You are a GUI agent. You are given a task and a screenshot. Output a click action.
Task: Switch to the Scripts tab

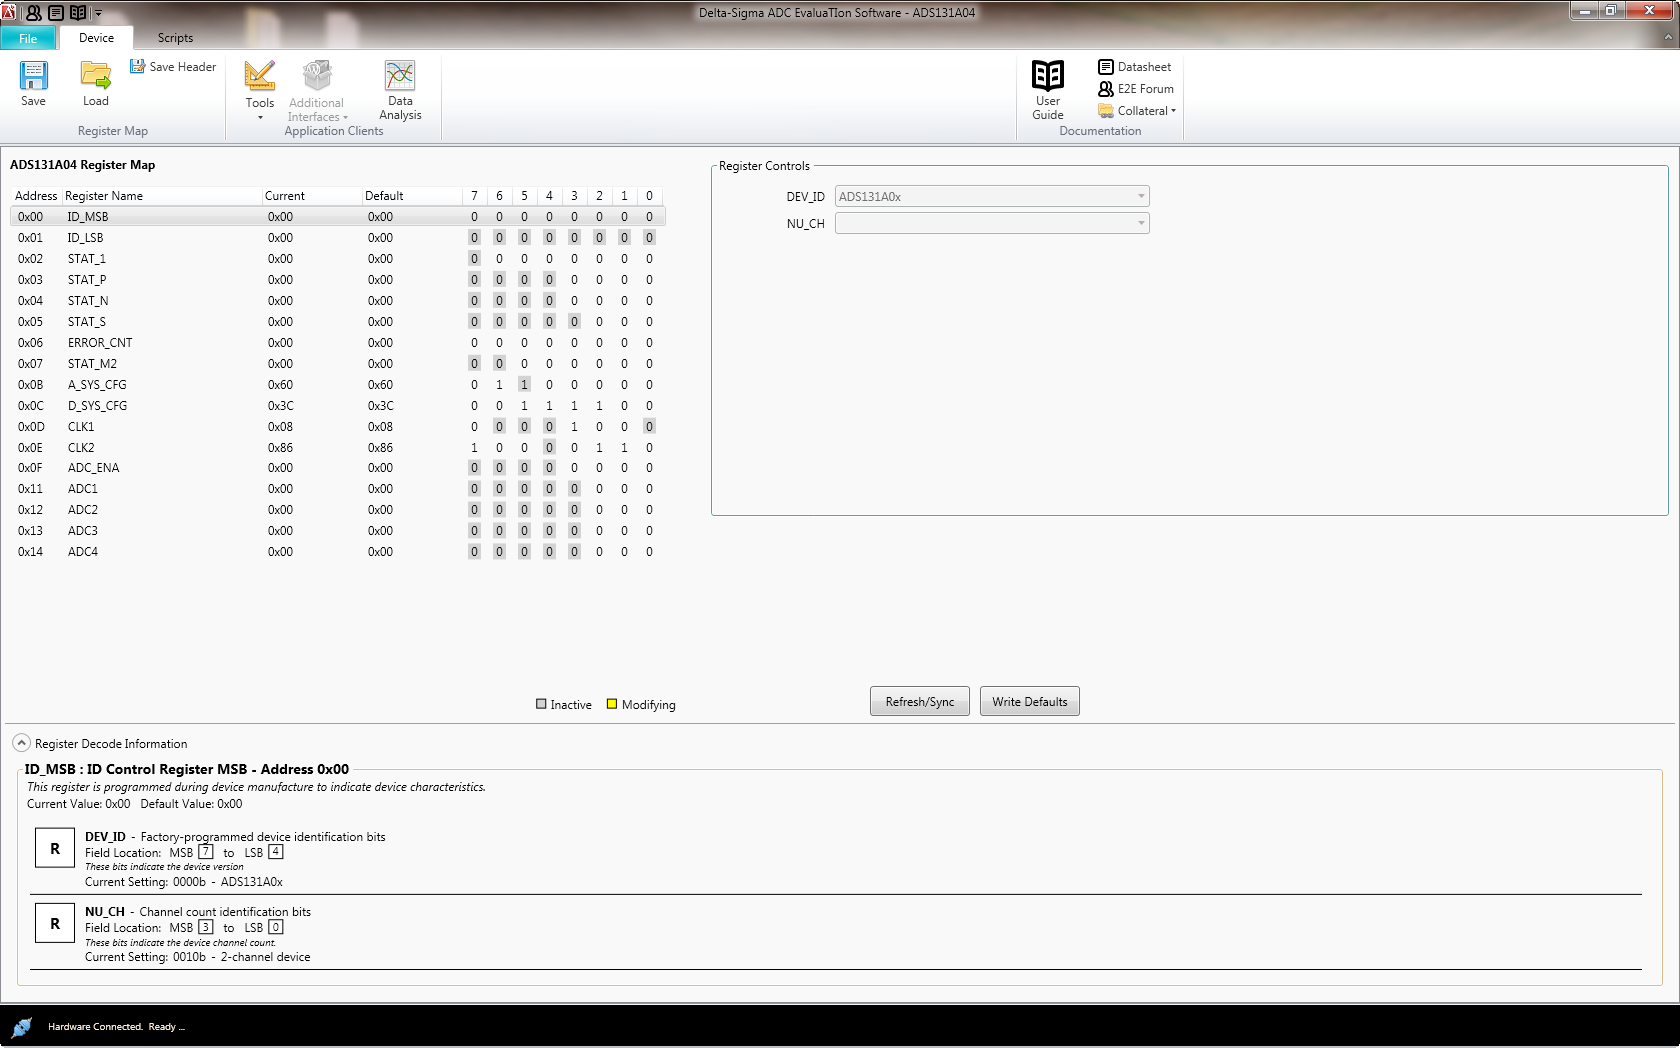point(175,38)
